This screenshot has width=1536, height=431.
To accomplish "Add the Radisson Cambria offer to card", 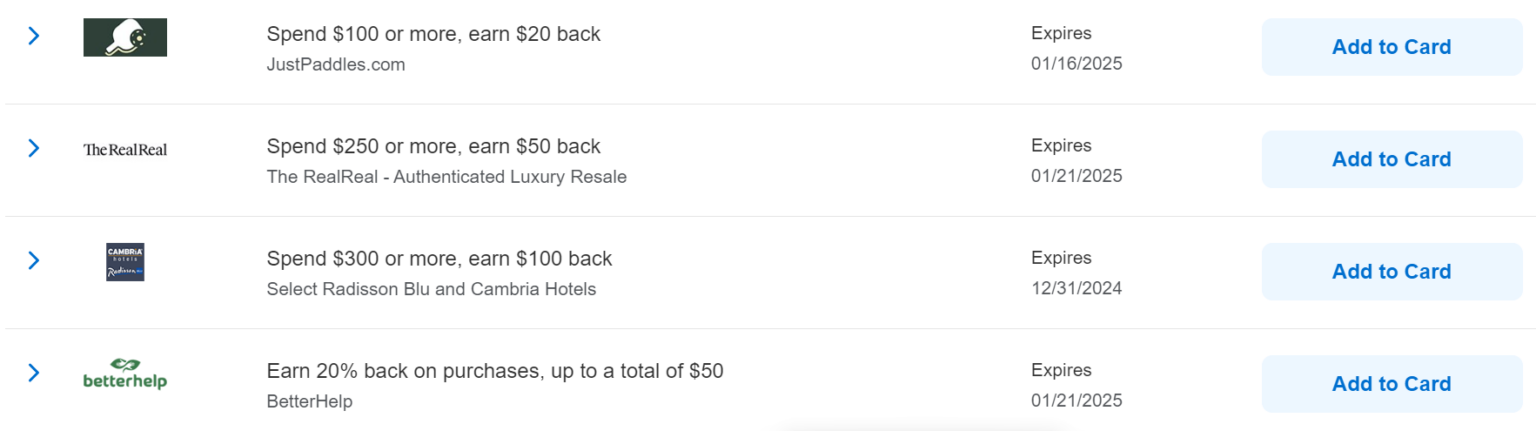I will coord(1391,271).
